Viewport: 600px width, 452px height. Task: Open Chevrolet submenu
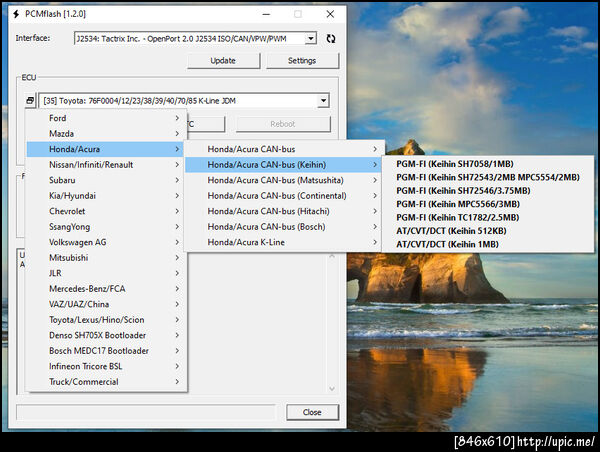click(x=106, y=211)
